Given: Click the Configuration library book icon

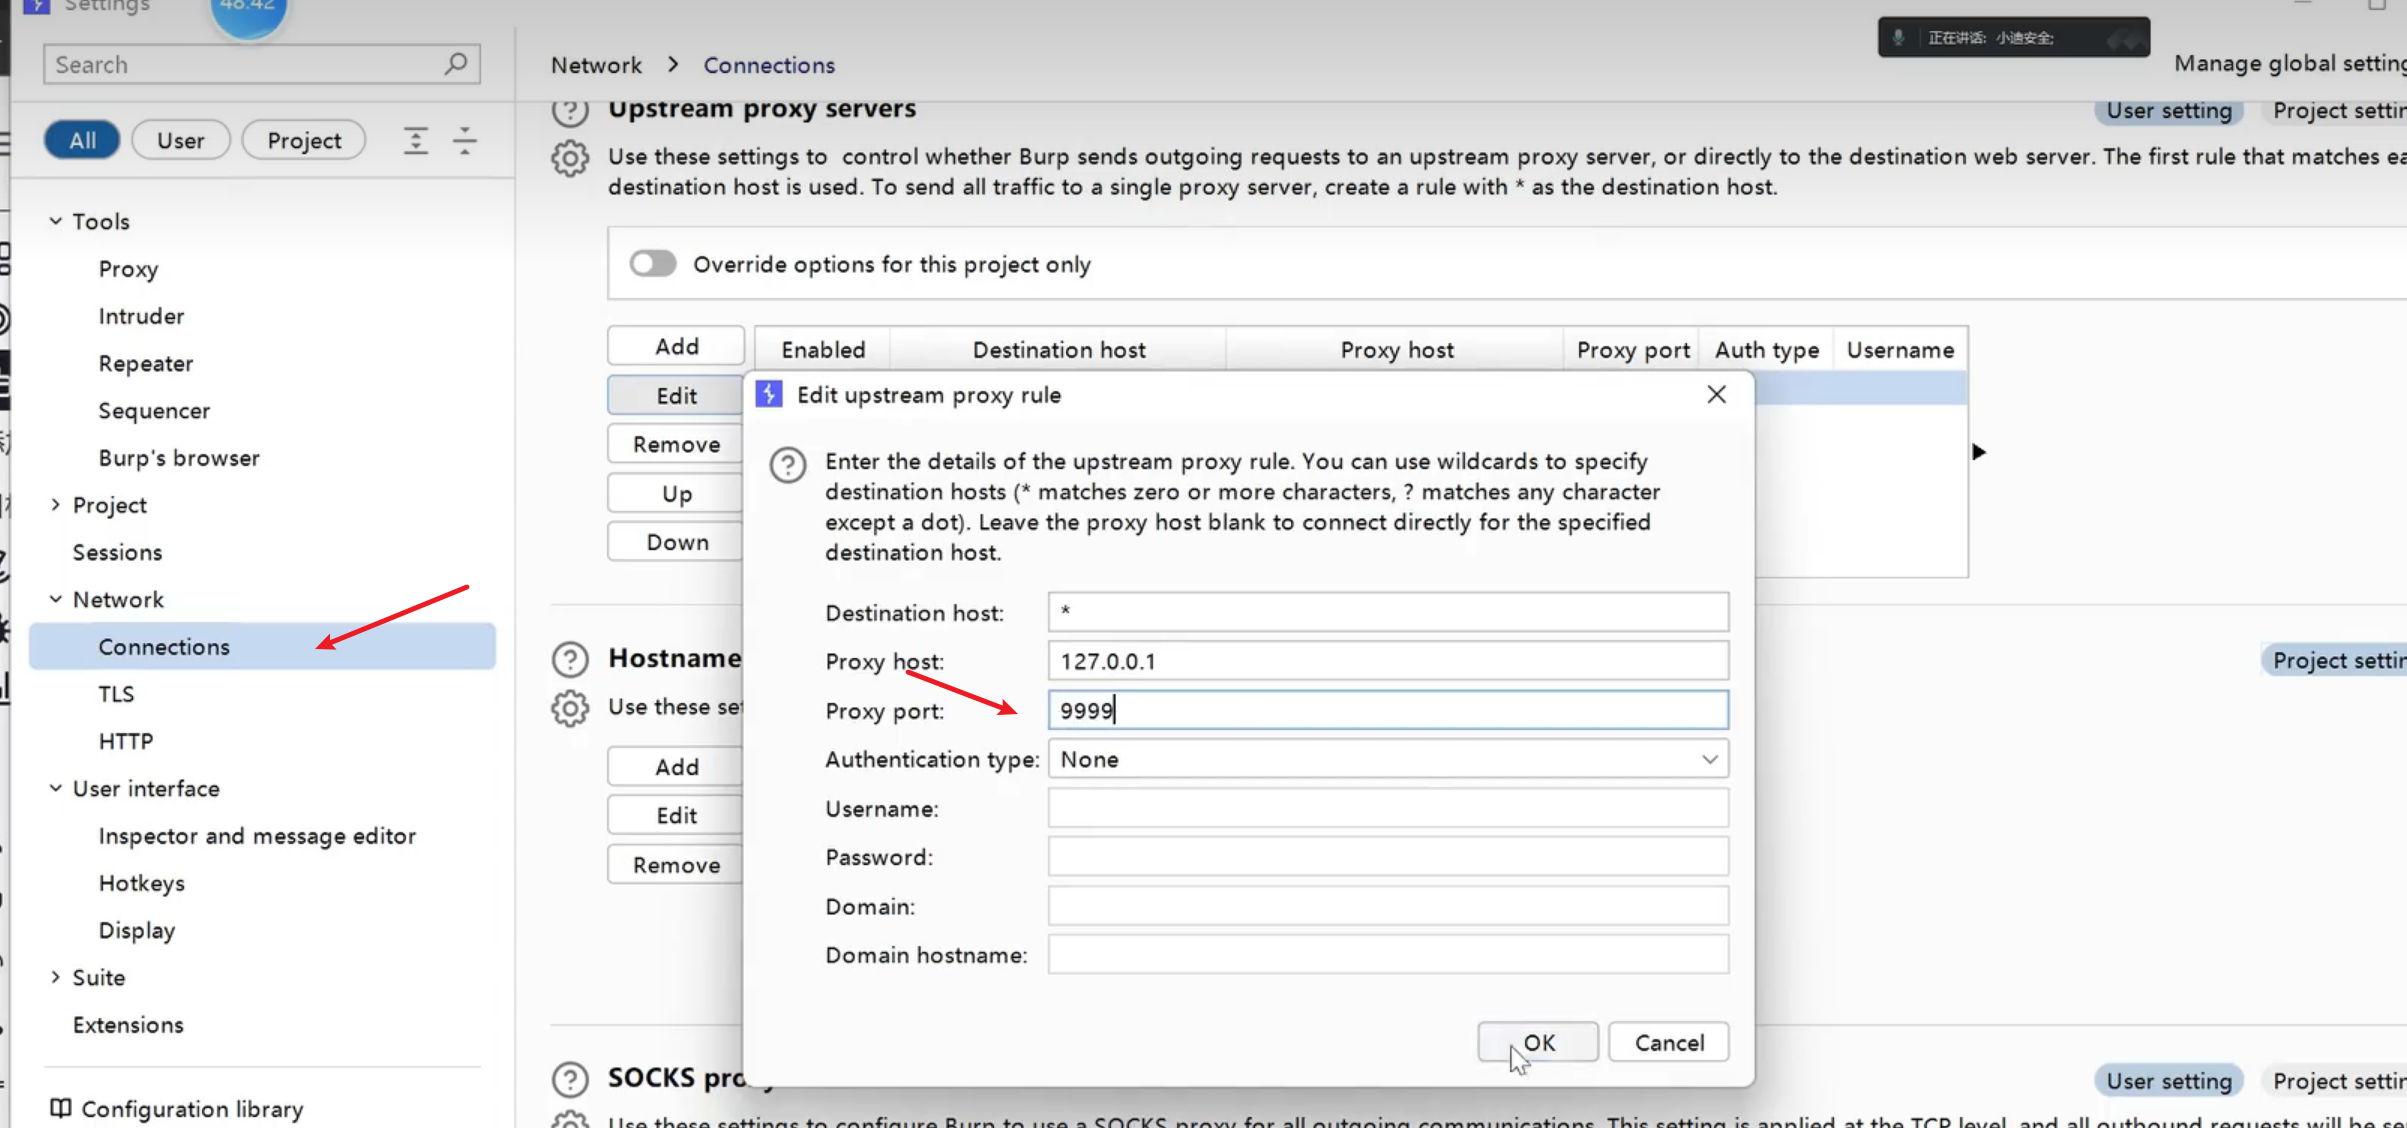Looking at the screenshot, I should tap(60, 1108).
